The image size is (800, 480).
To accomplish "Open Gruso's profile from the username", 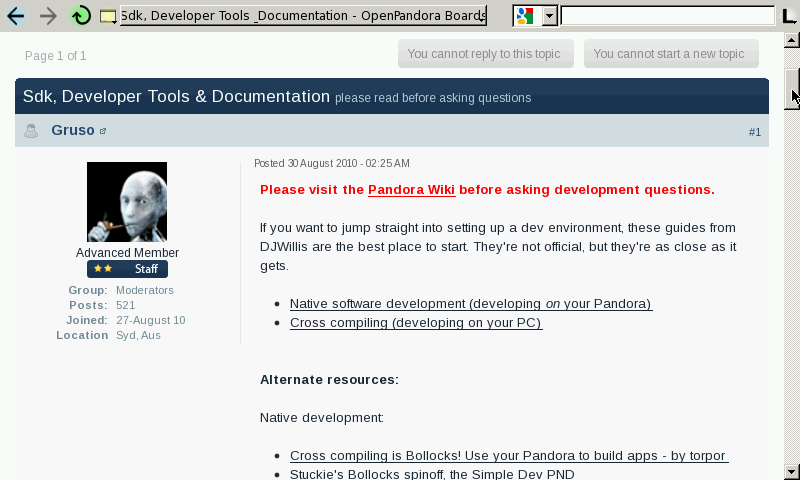I will click(x=72, y=130).
